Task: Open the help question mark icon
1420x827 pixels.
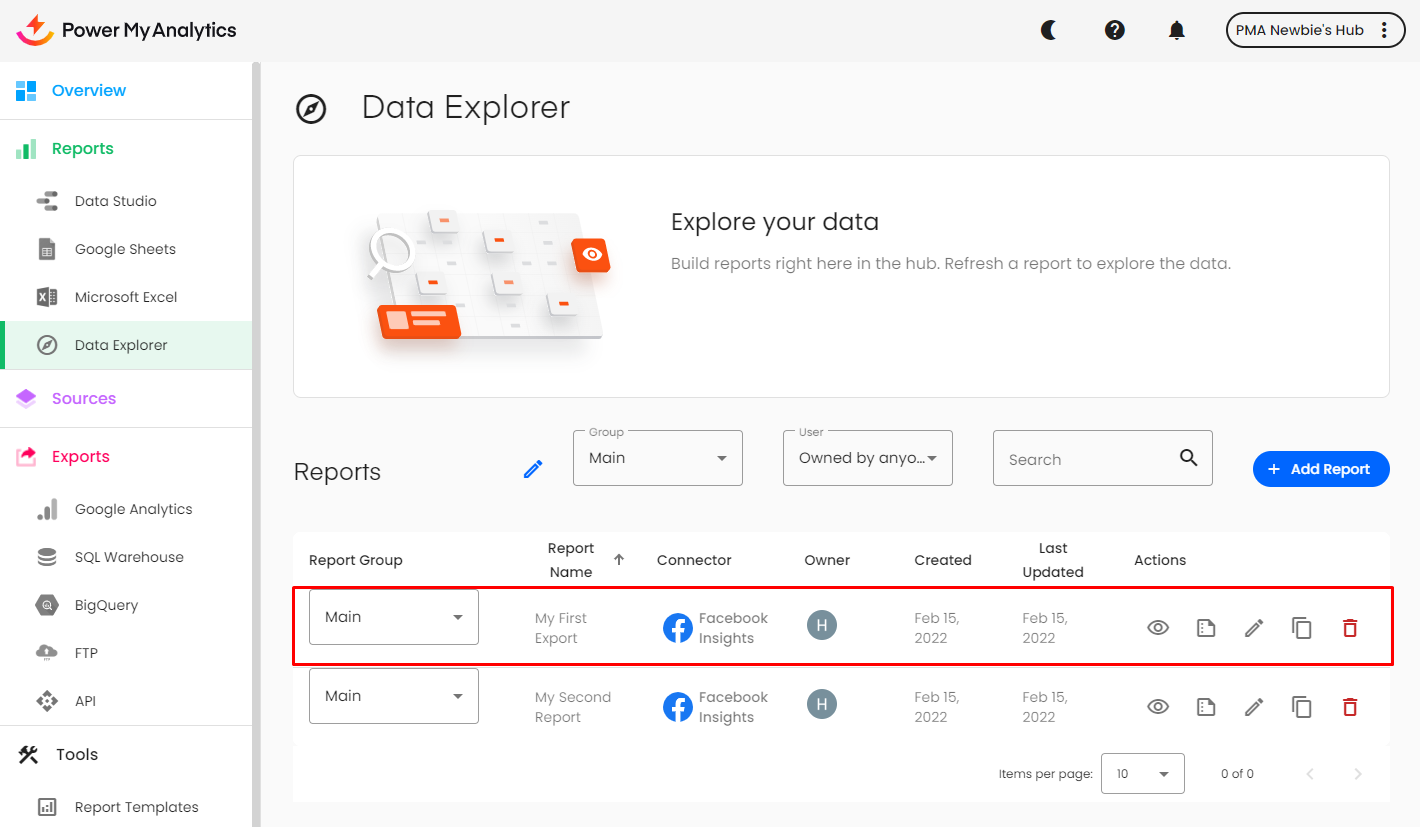Action: (x=1115, y=30)
